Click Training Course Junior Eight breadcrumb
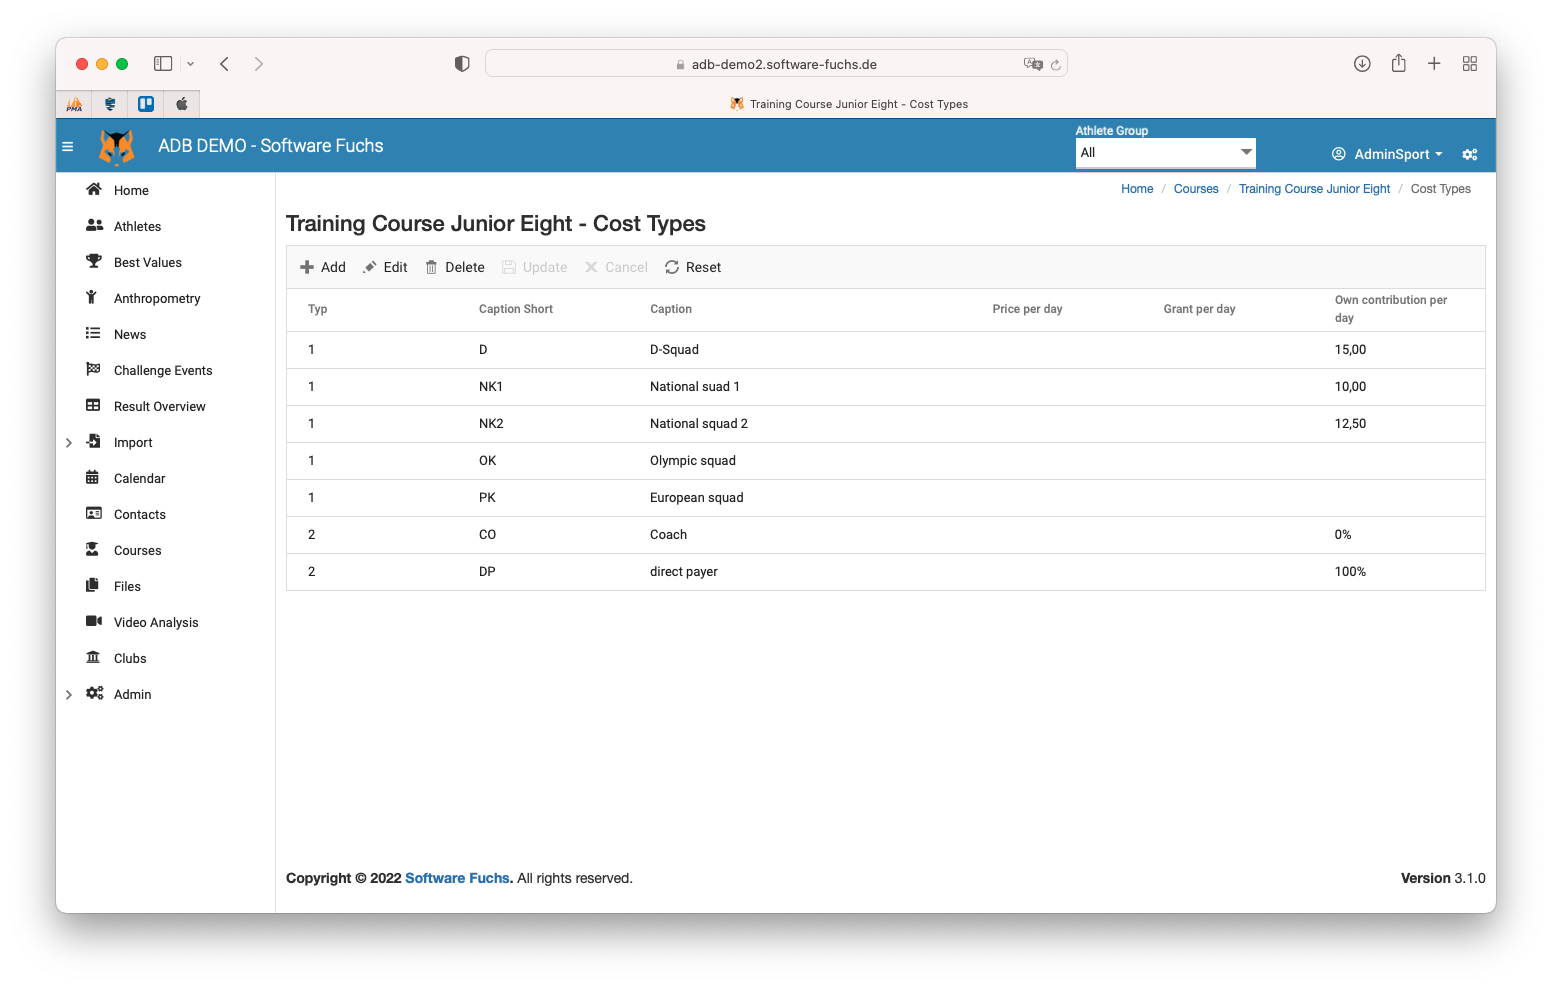1552x987 pixels. tap(1314, 189)
